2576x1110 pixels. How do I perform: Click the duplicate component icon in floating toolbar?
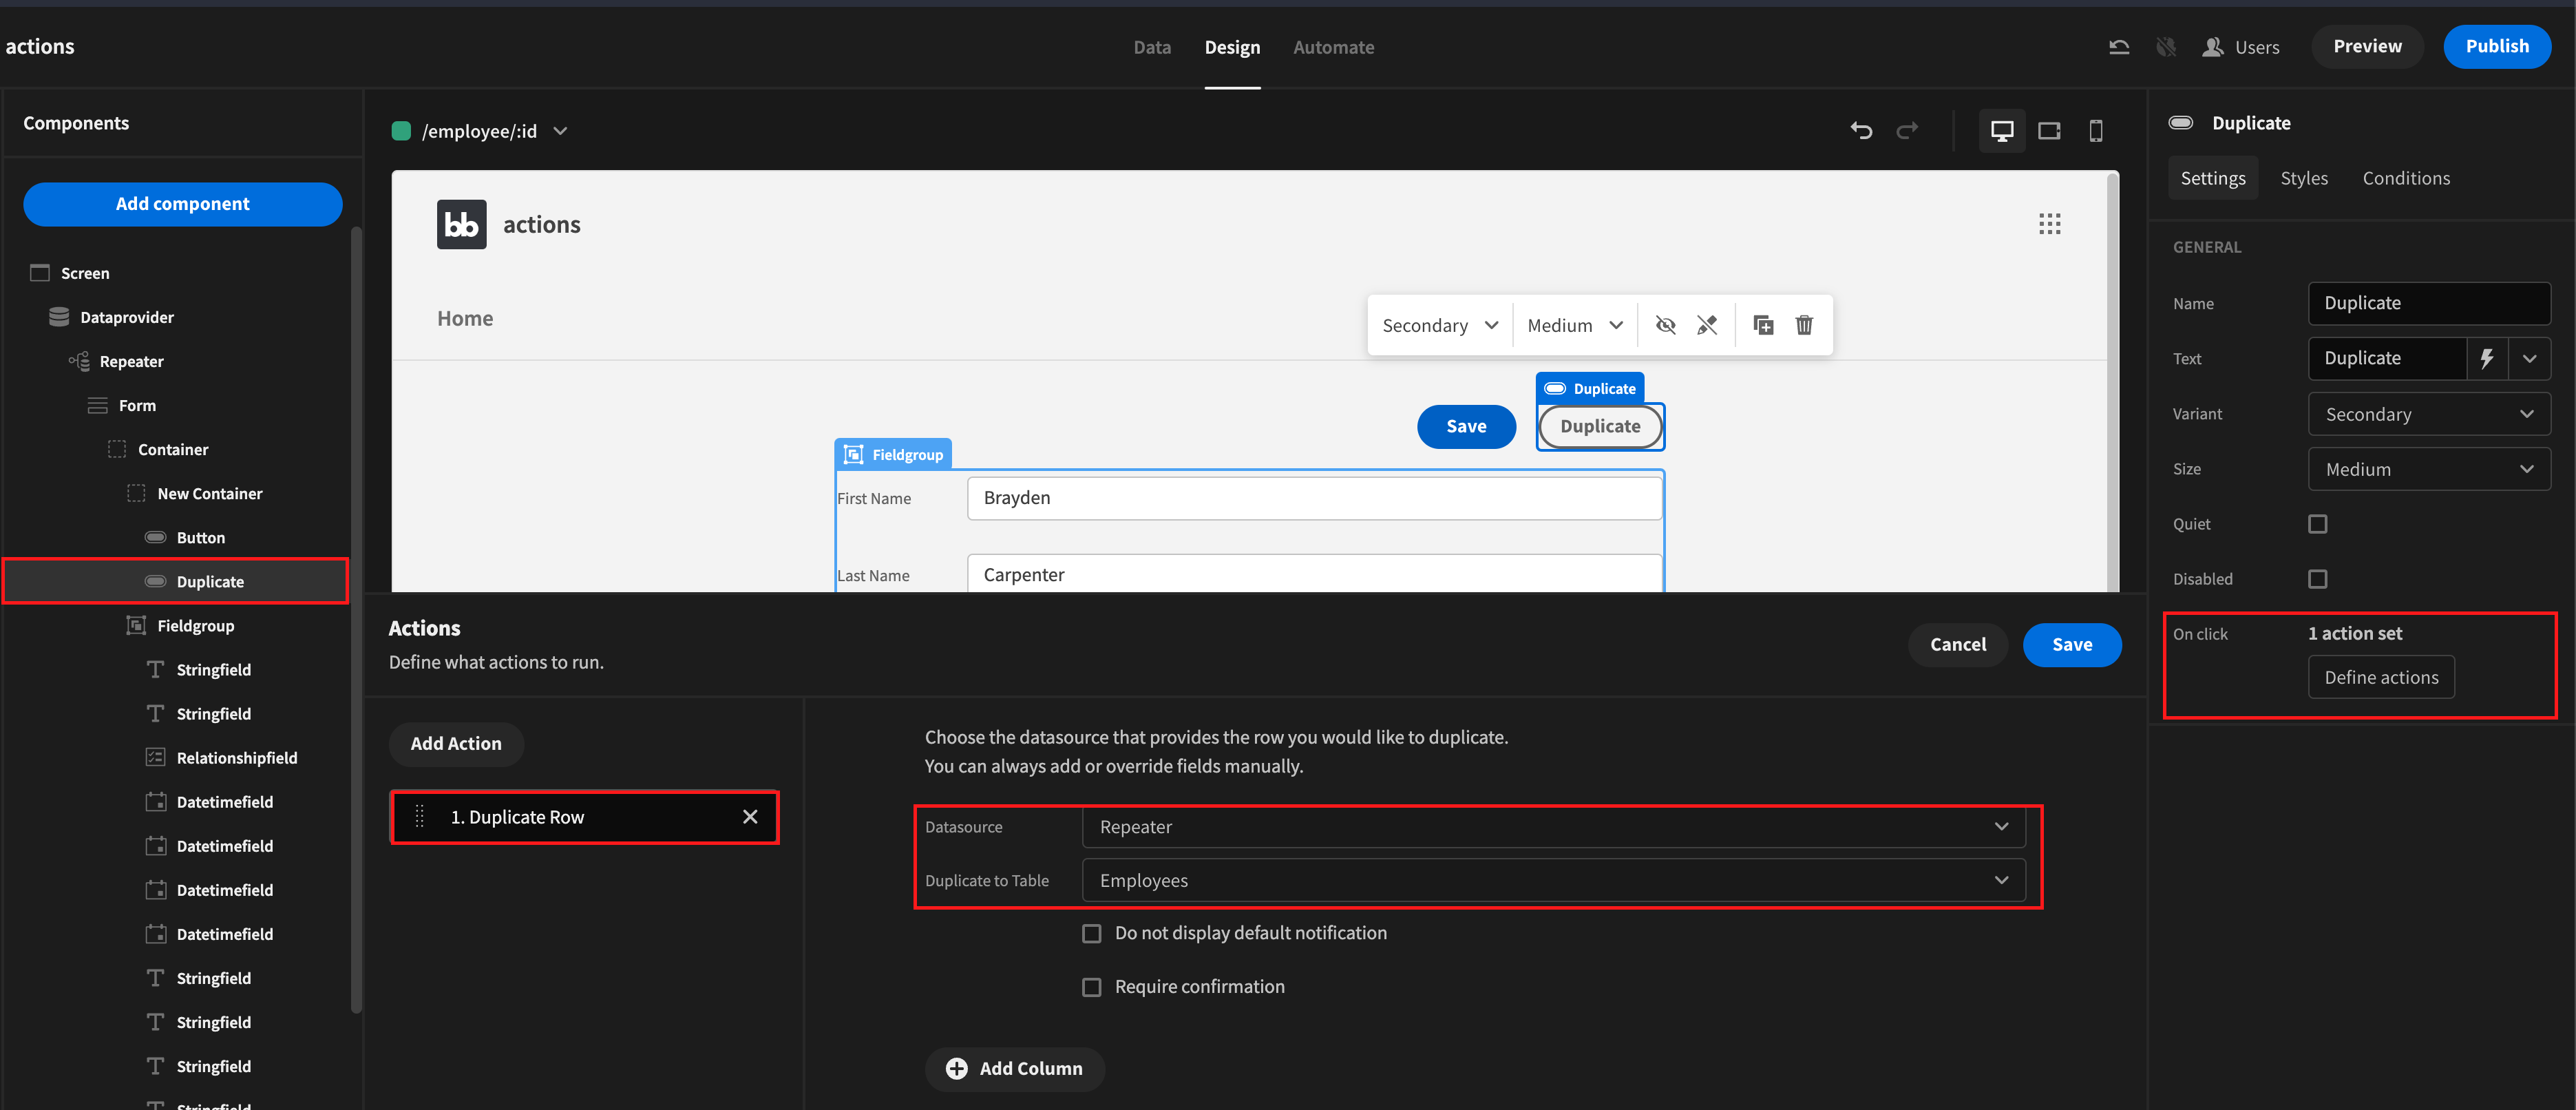(1763, 325)
